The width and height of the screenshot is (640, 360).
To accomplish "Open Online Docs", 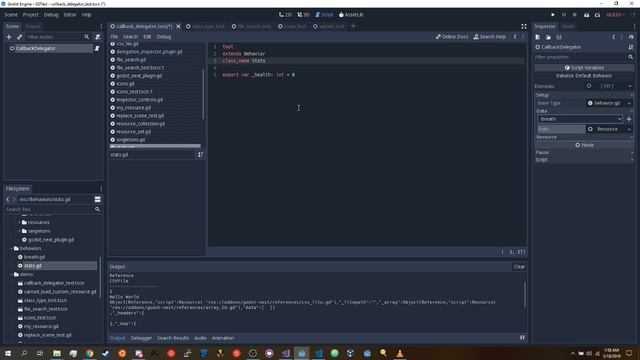I will [x=452, y=37].
